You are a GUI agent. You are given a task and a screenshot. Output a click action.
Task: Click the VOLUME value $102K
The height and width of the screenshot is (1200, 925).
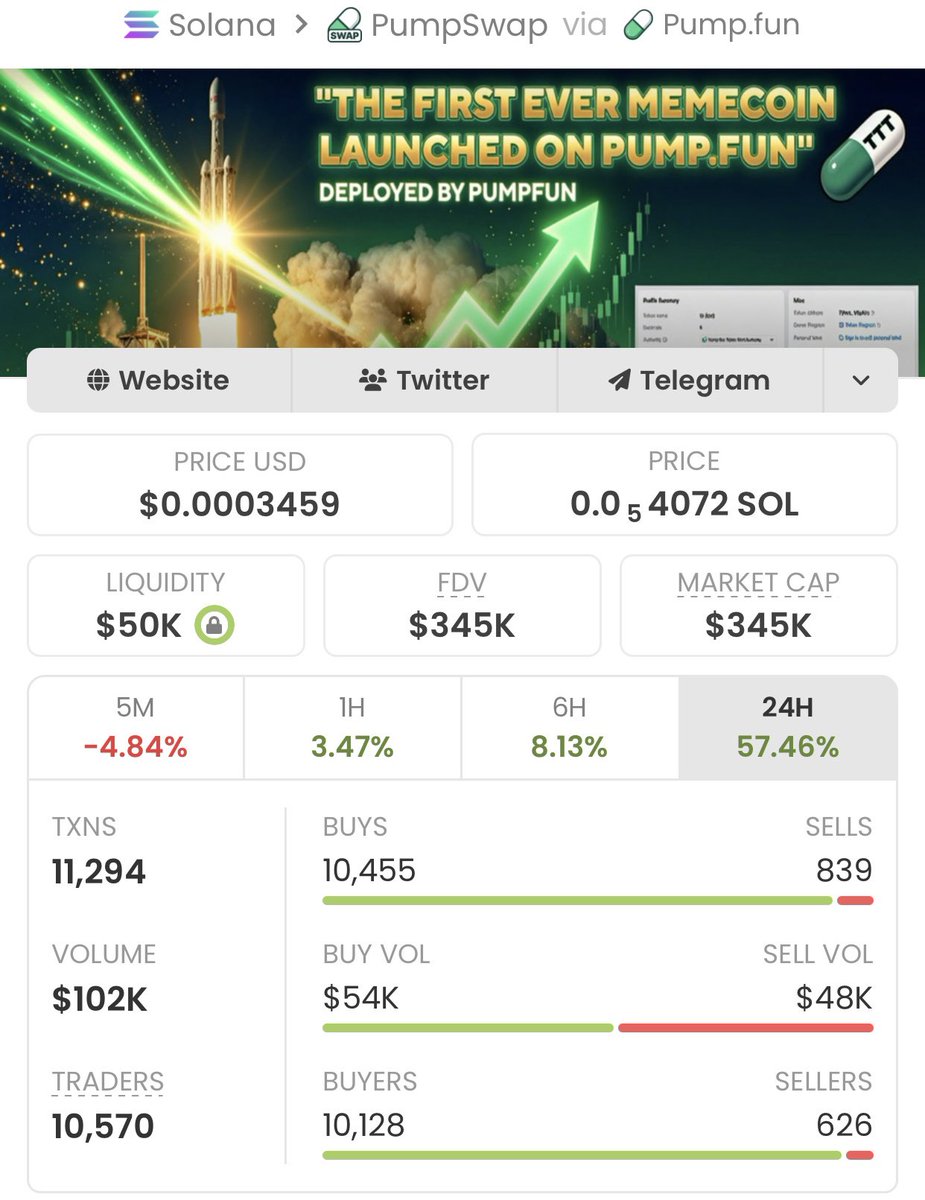pyautogui.click(x=100, y=999)
